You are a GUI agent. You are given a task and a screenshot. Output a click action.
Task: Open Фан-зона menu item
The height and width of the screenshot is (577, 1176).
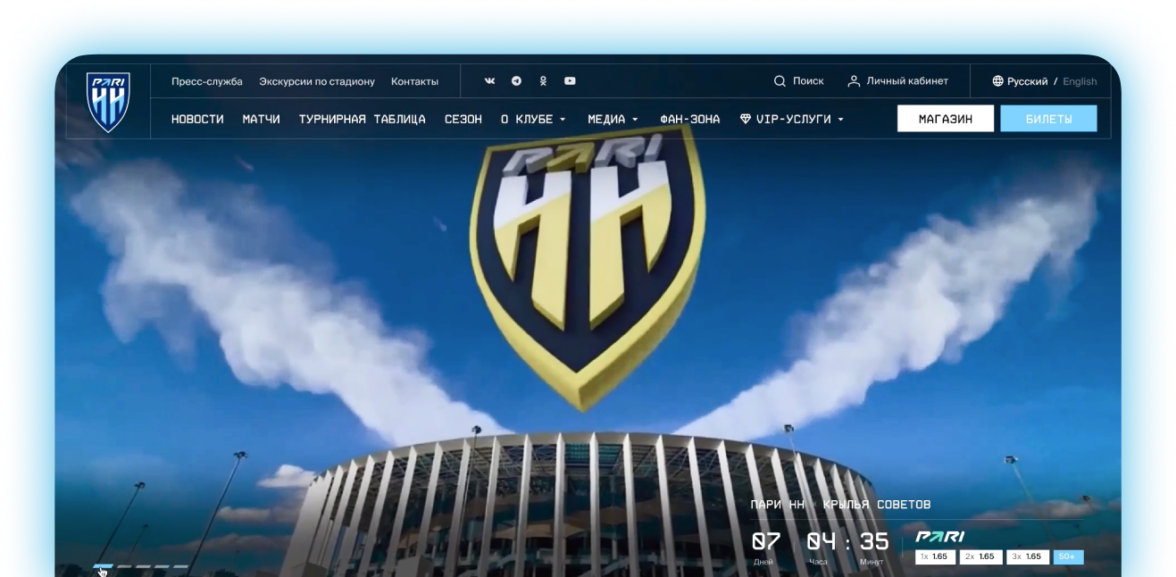690,119
